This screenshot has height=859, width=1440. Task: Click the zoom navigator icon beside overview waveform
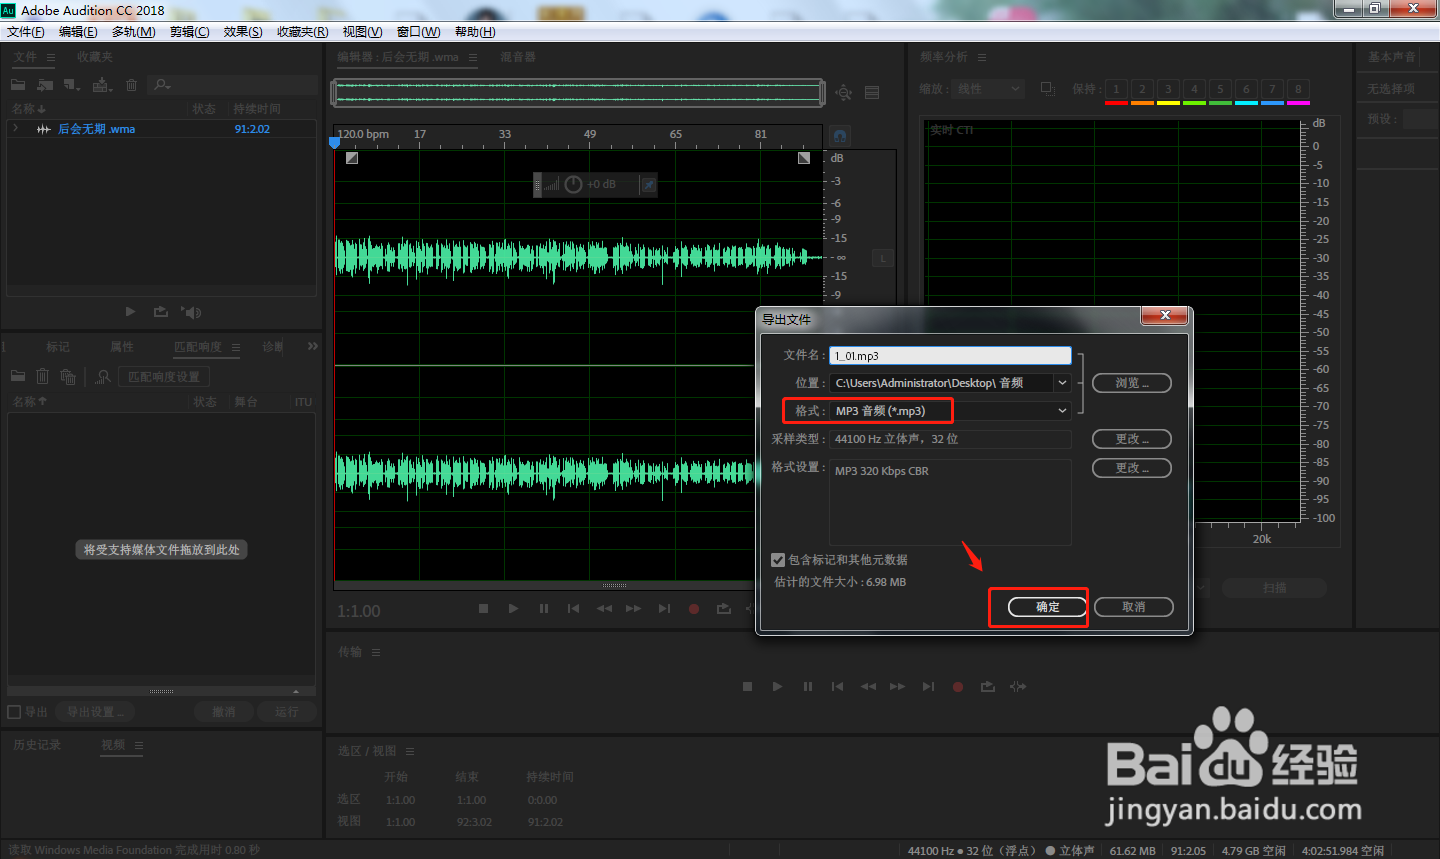[844, 93]
